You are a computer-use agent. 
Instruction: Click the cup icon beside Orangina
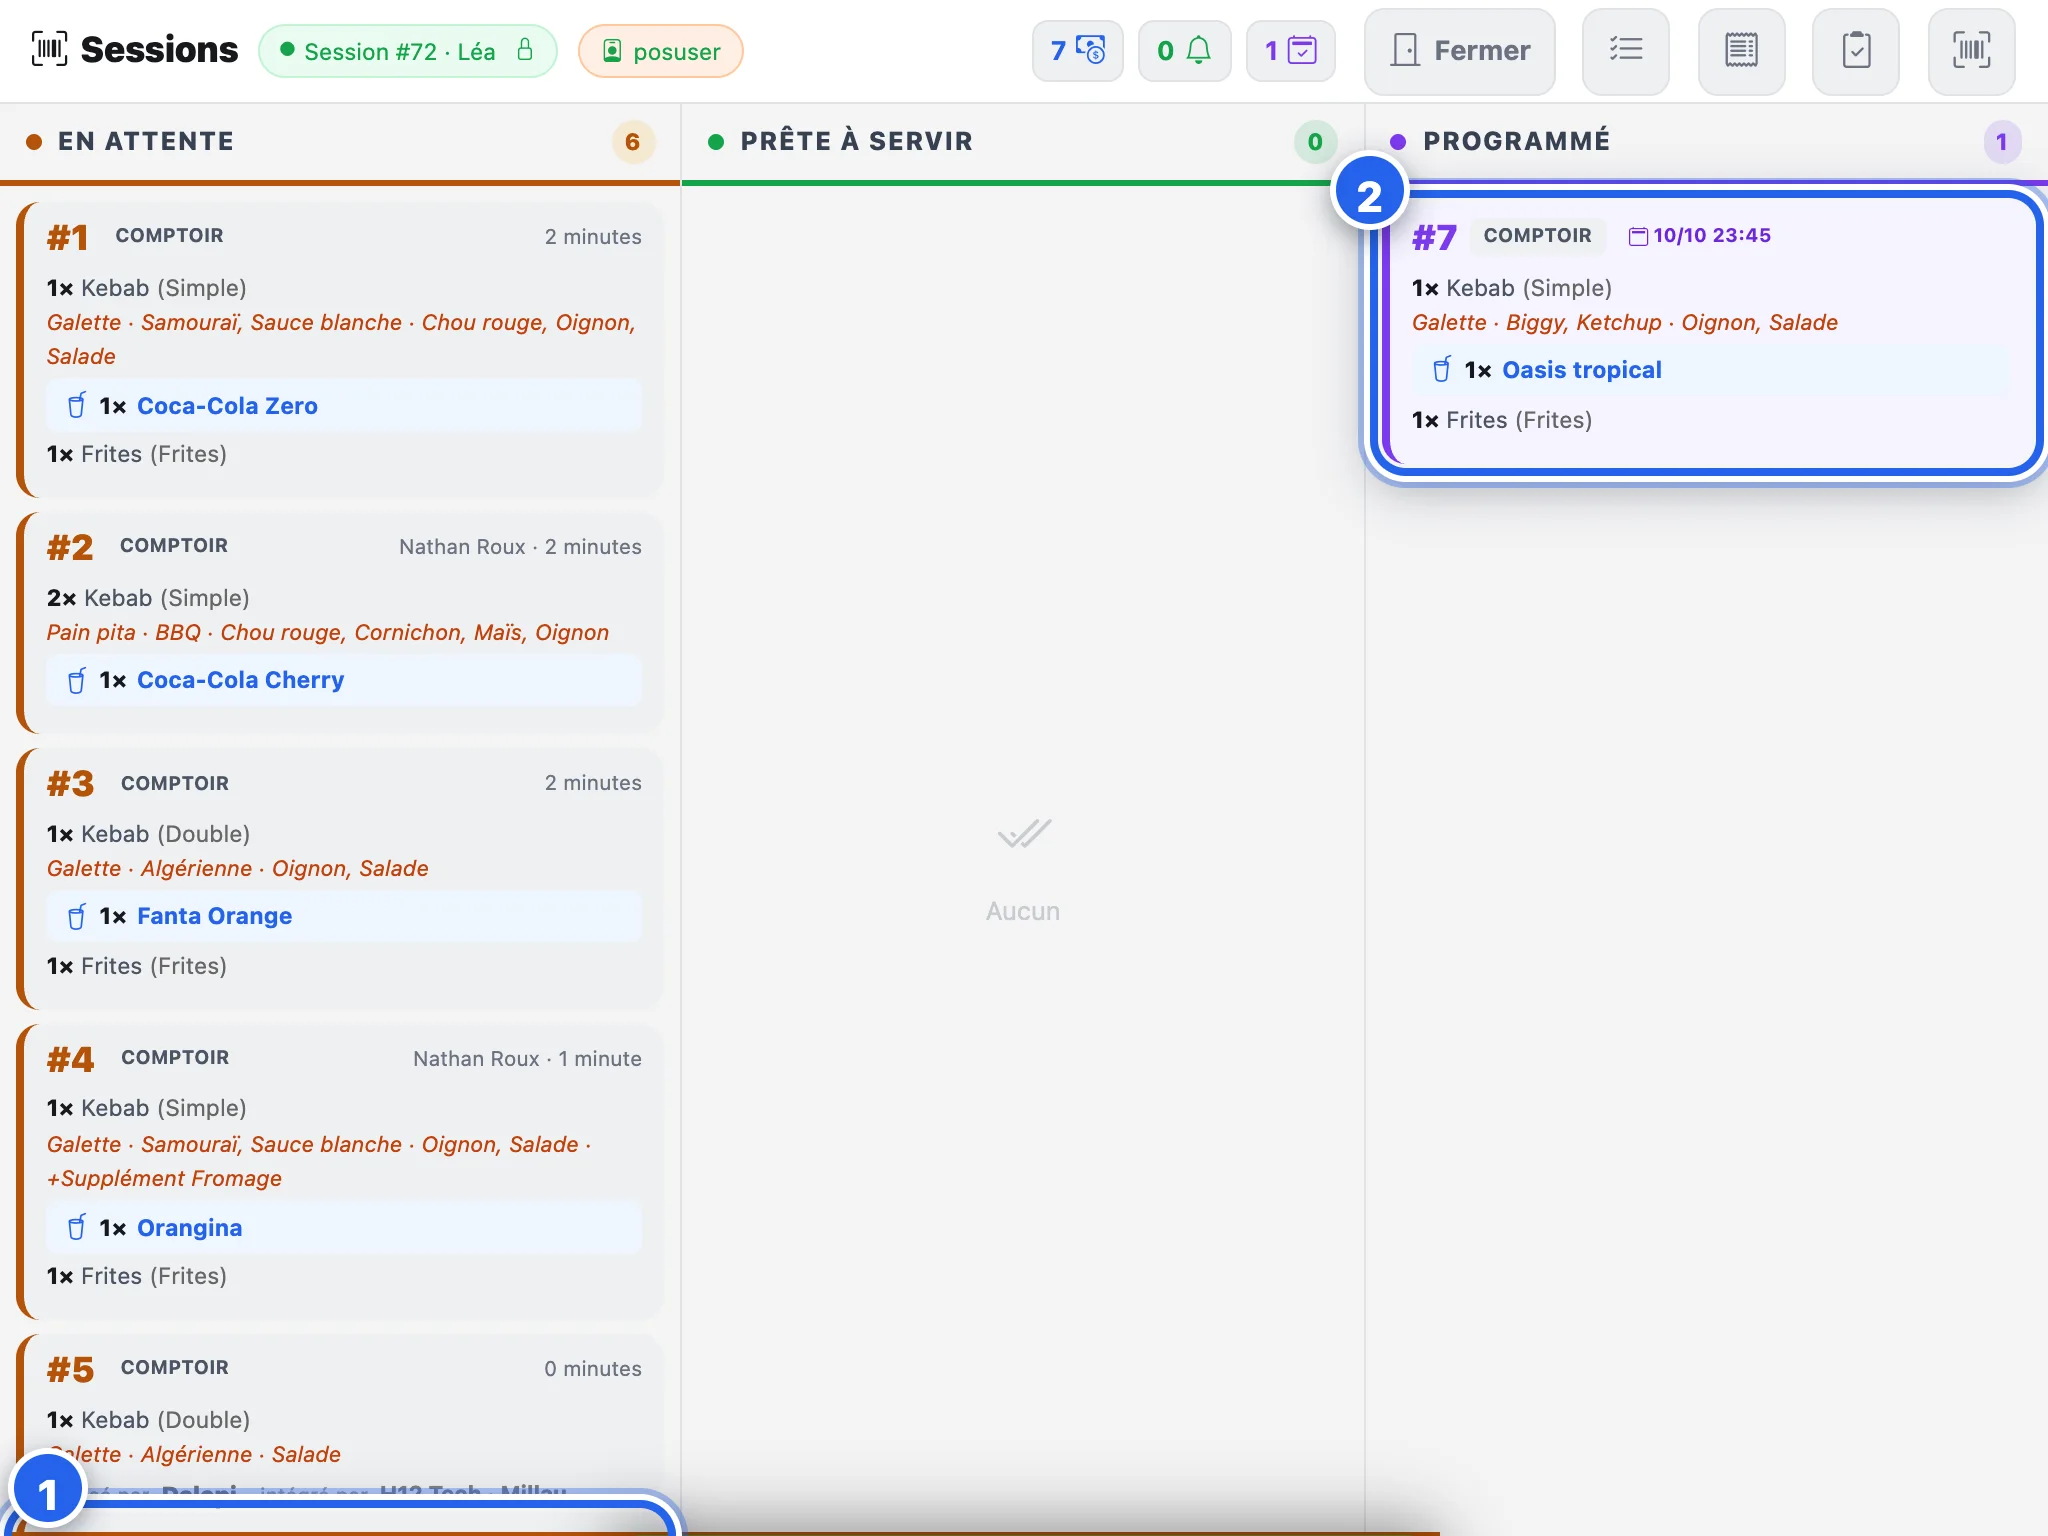click(x=76, y=1228)
